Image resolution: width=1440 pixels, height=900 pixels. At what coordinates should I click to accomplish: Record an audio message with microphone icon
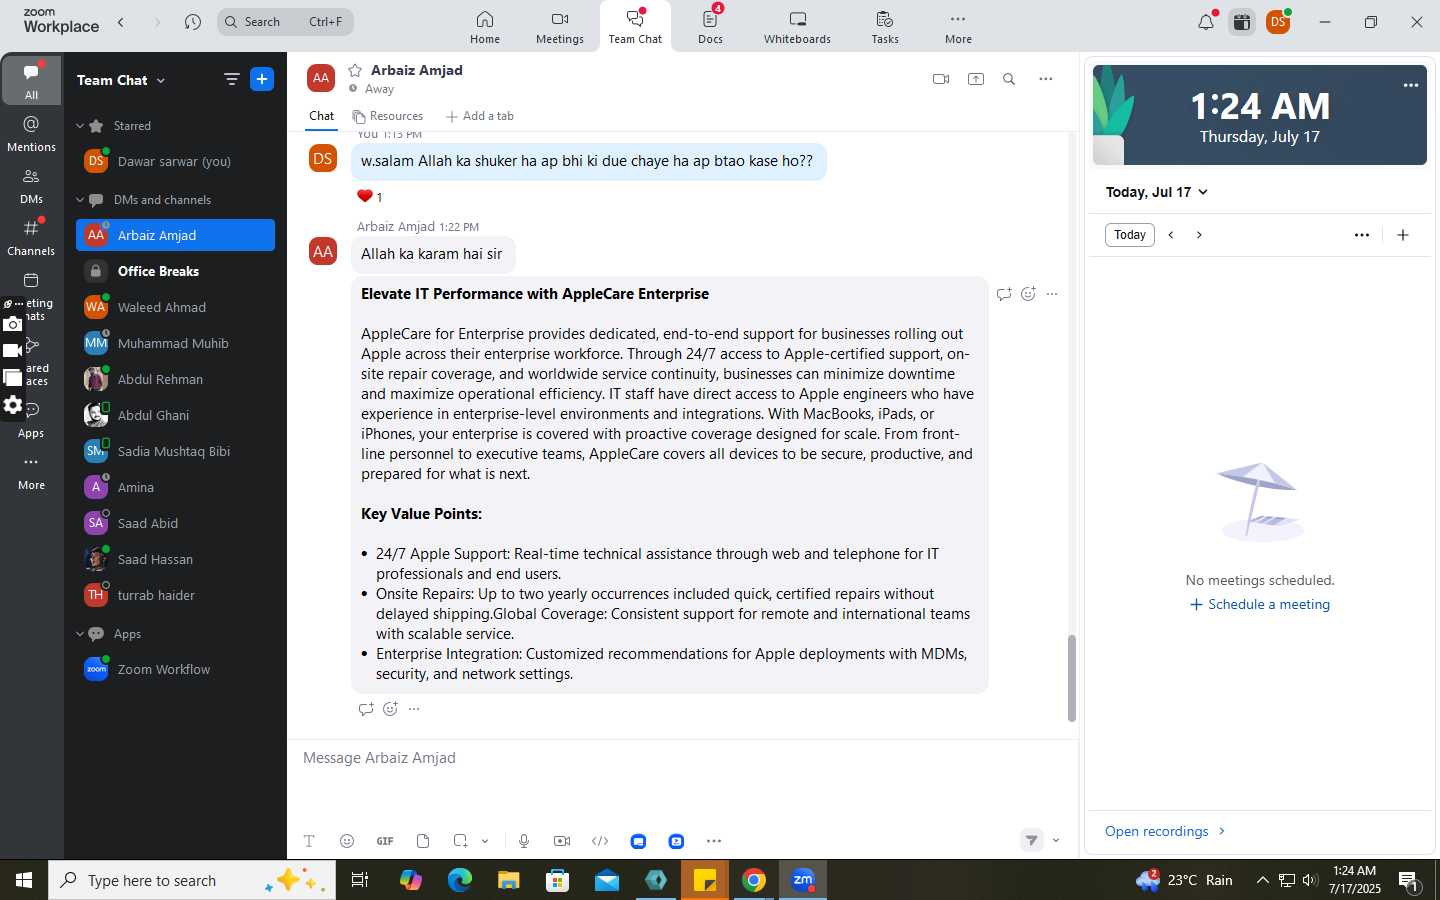pos(524,841)
